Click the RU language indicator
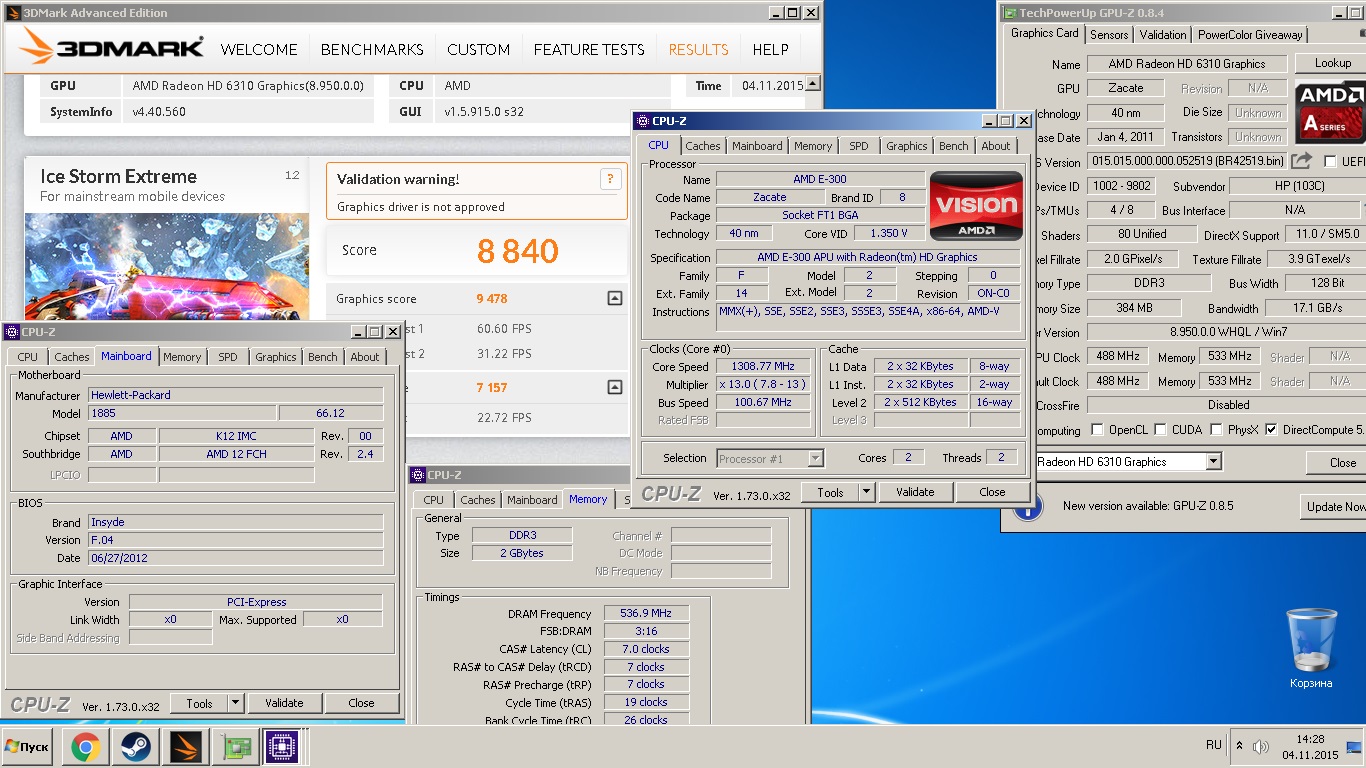 coord(1214,746)
